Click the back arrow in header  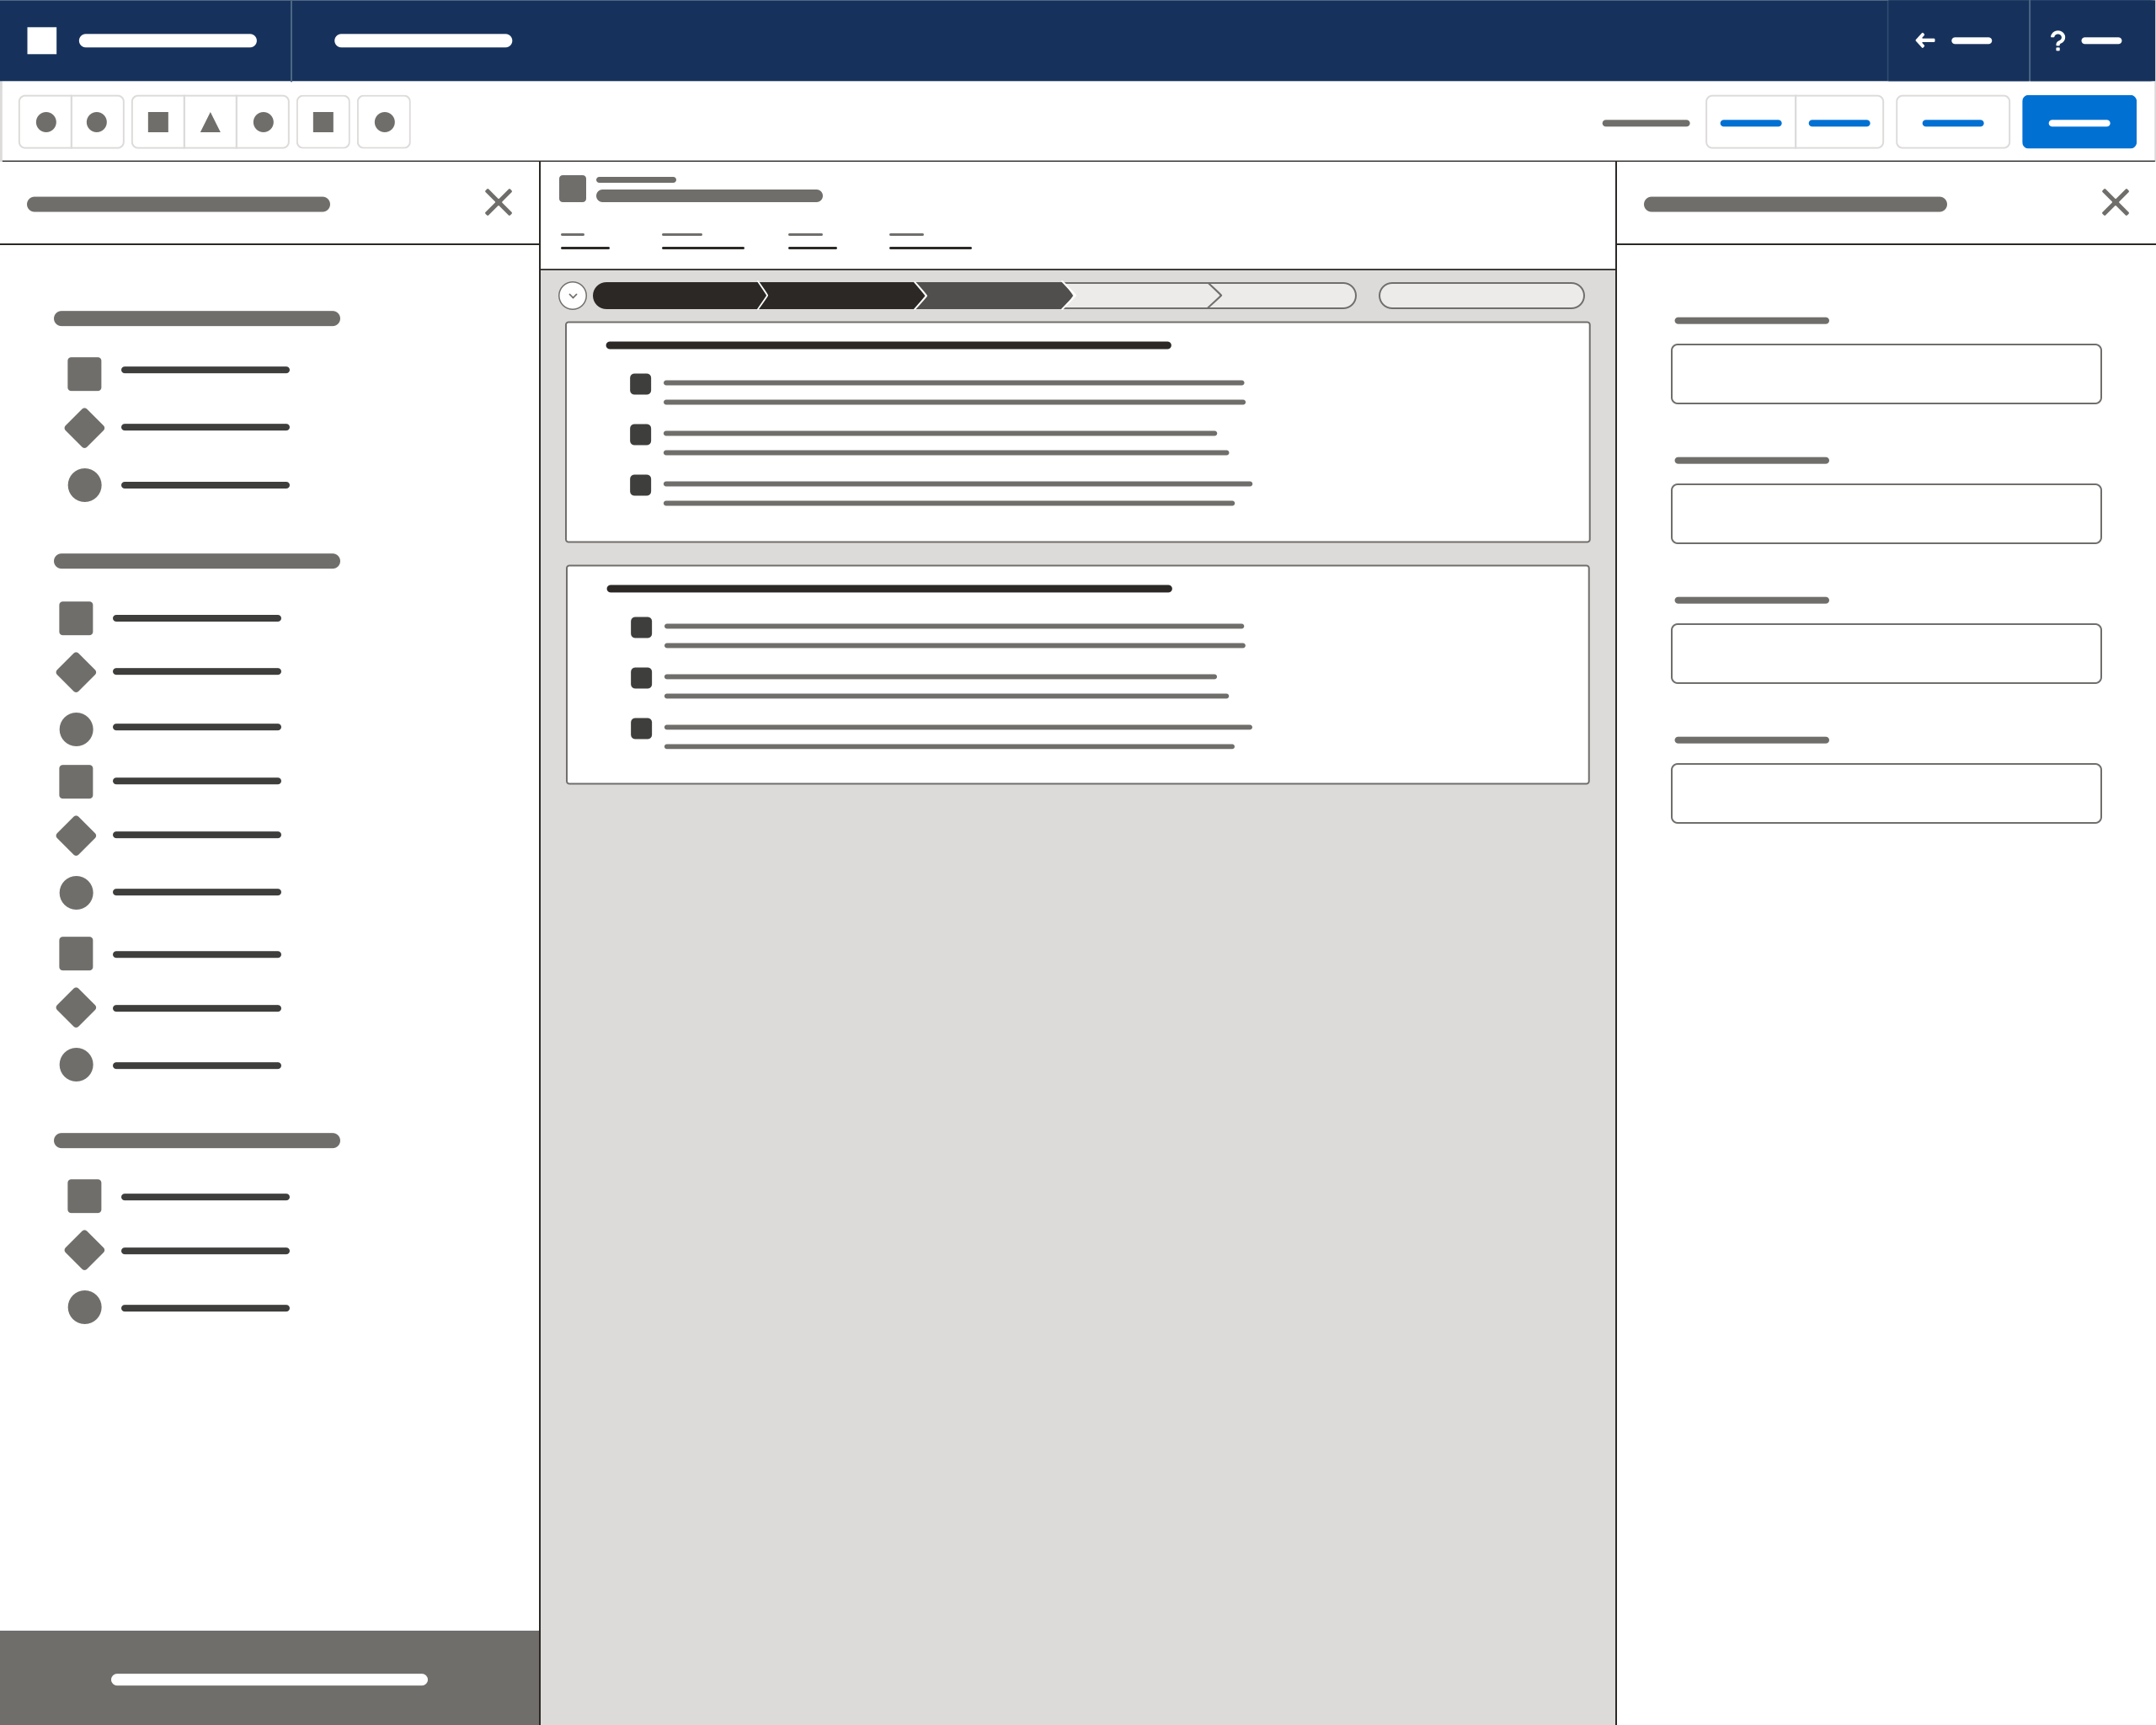click(x=1925, y=41)
